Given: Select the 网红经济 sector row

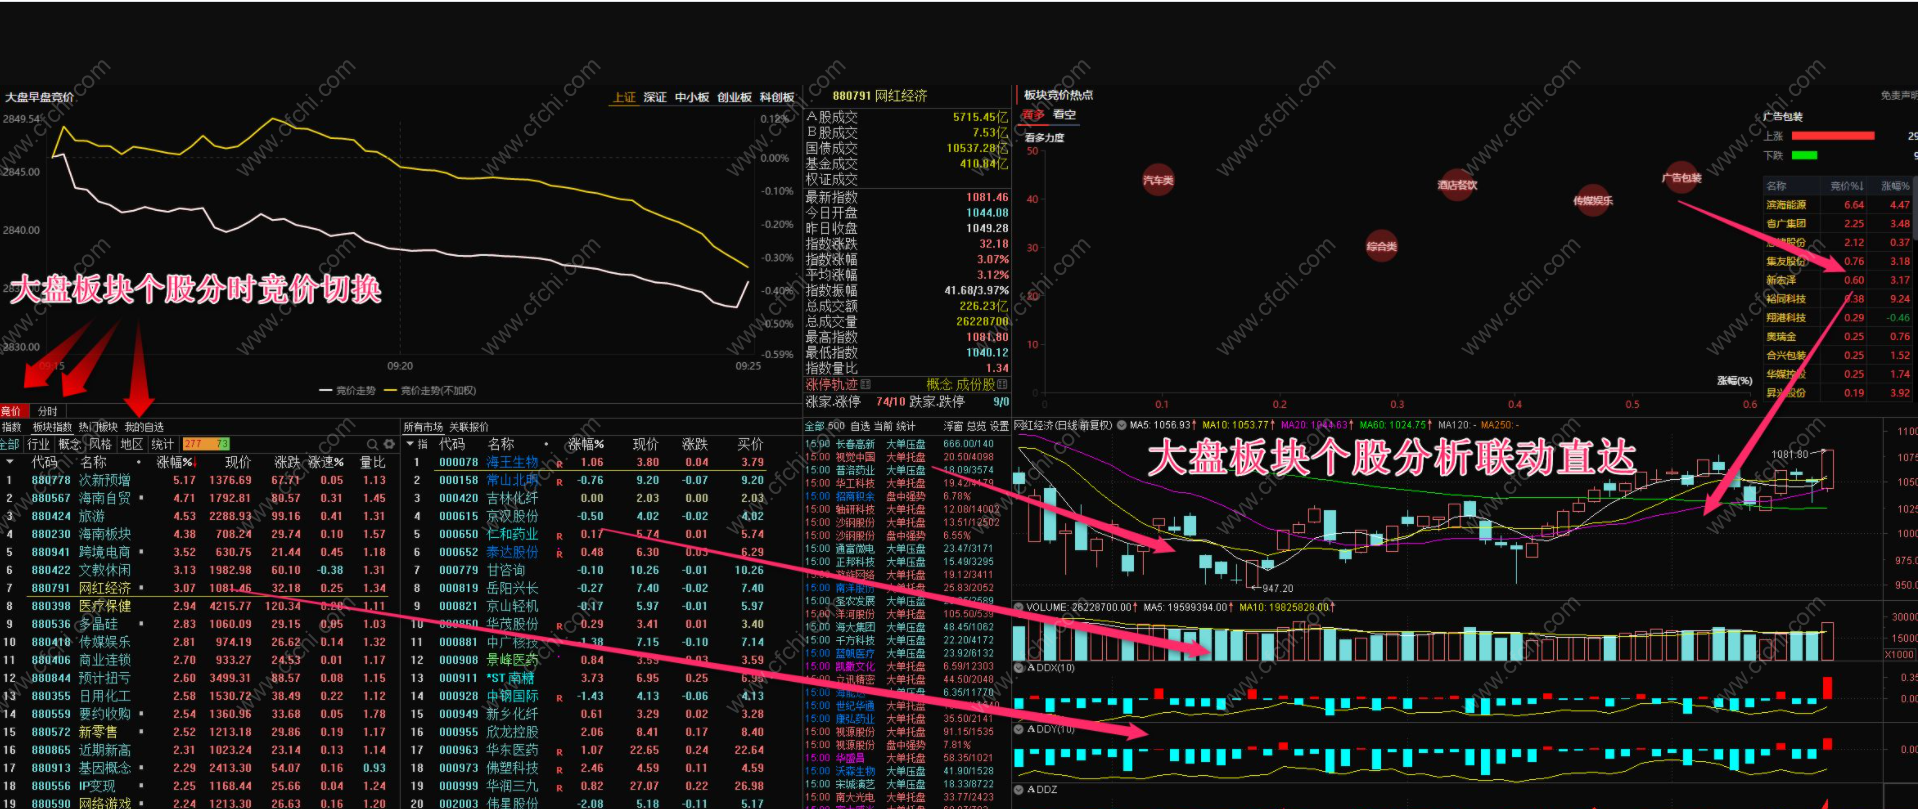Looking at the screenshot, I should (200, 588).
